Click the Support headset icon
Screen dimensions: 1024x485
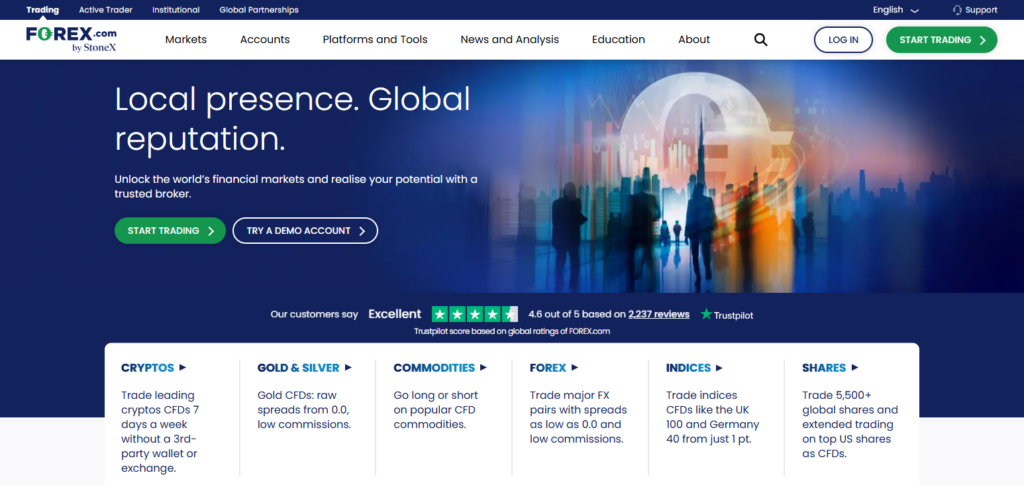point(957,10)
